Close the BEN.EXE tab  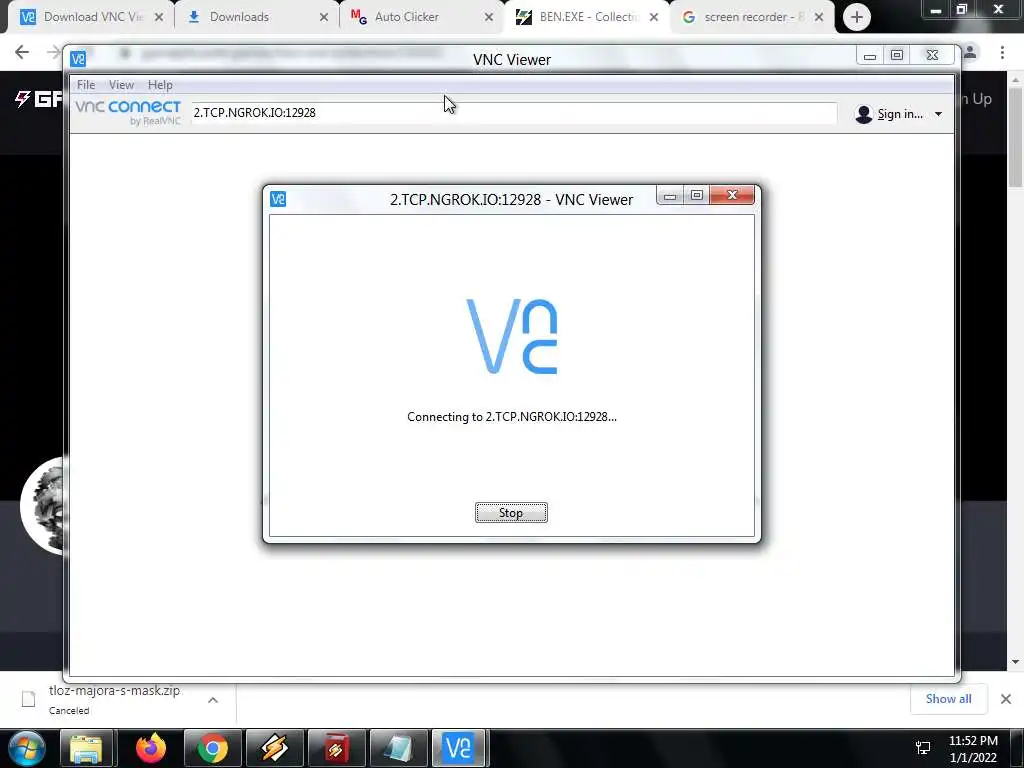[654, 18]
